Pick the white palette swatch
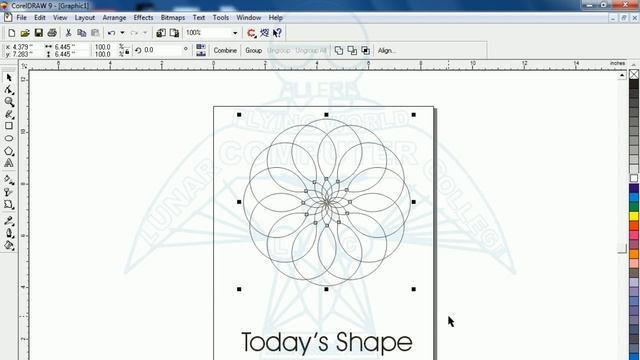This screenshot has width=640, height=360. pos(634,178)
